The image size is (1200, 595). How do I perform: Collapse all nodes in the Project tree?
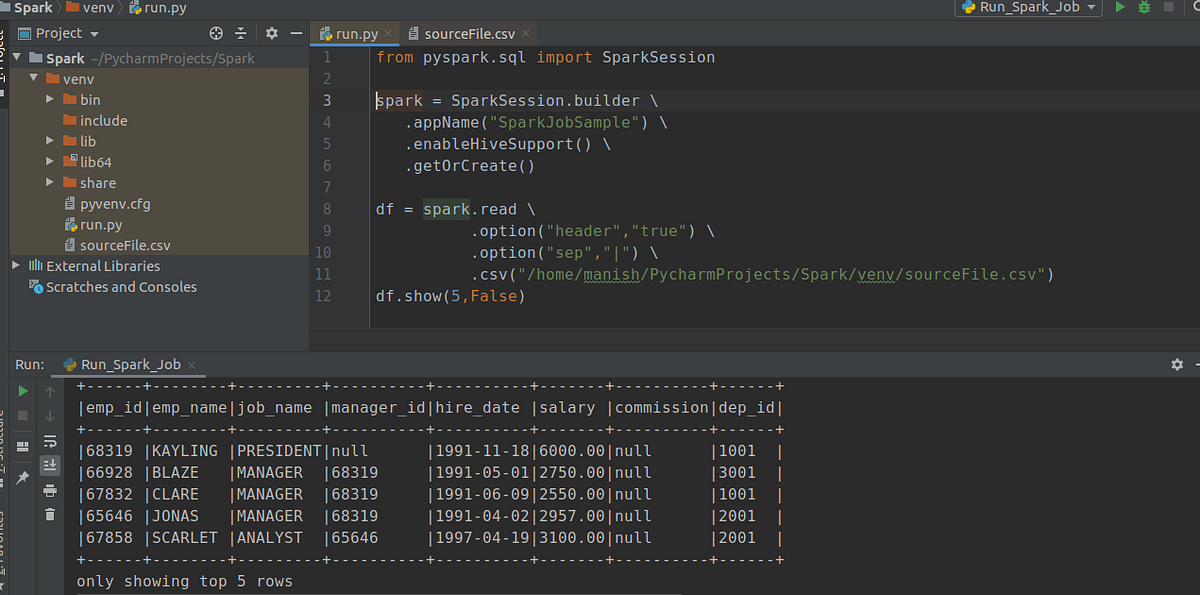pos(242,32)
